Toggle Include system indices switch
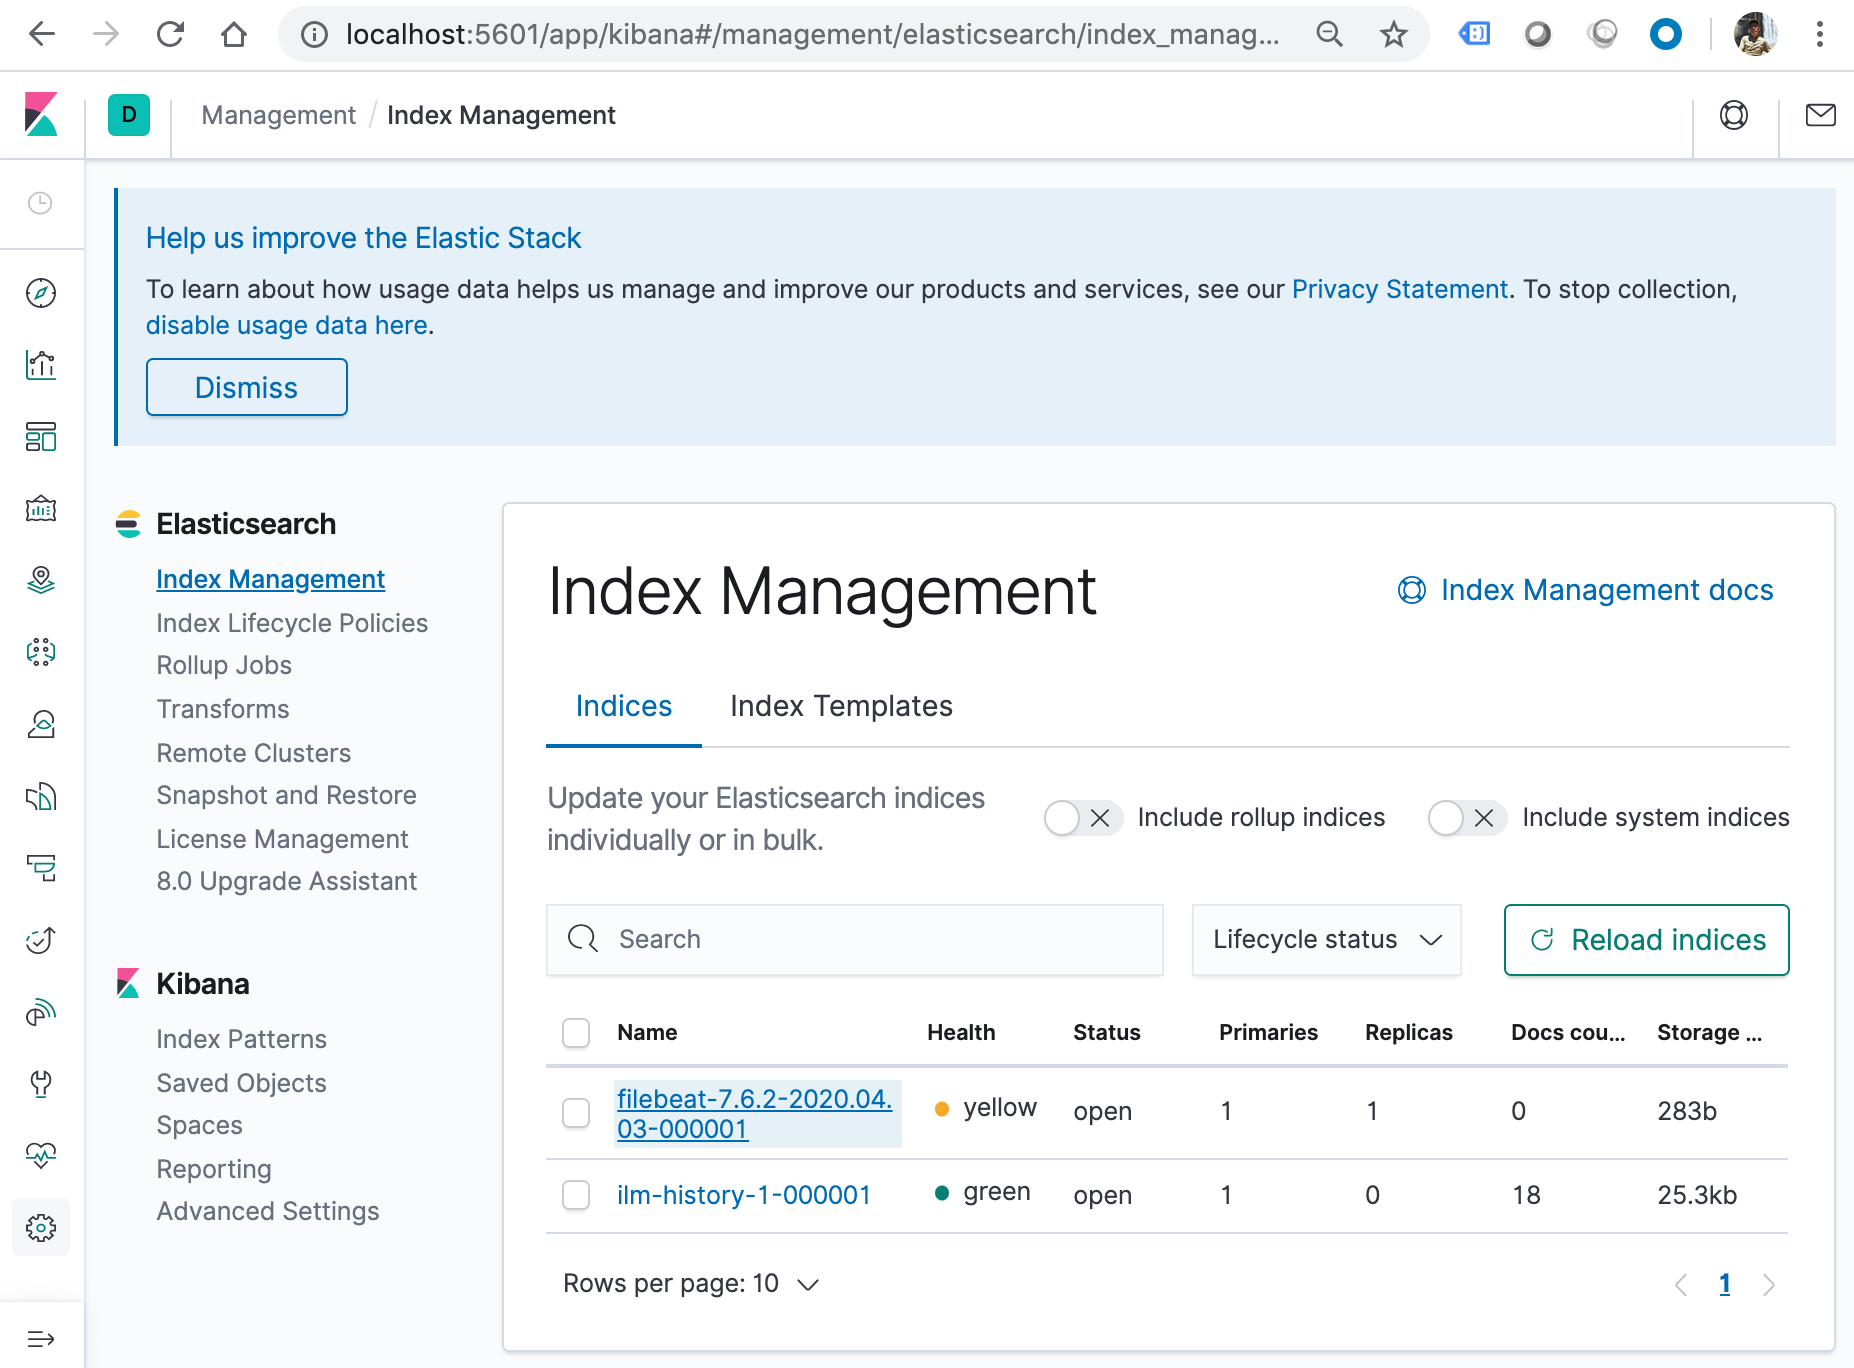This screenshot has width=1854, height=1368. 1466,818
